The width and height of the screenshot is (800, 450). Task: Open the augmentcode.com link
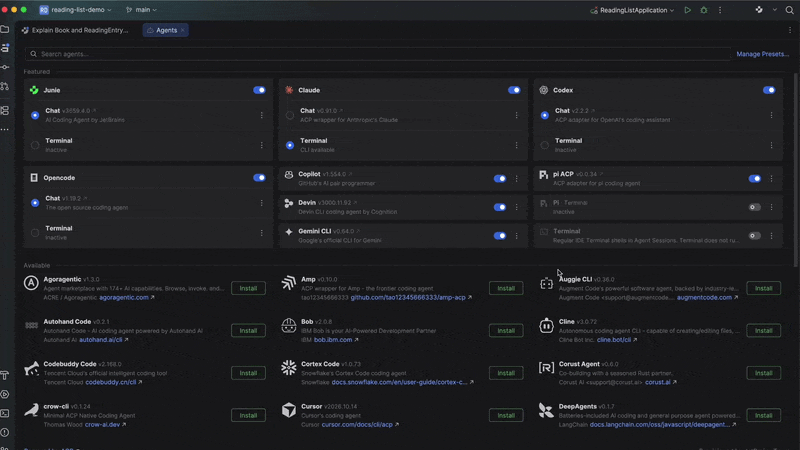[x=704, y=297]
